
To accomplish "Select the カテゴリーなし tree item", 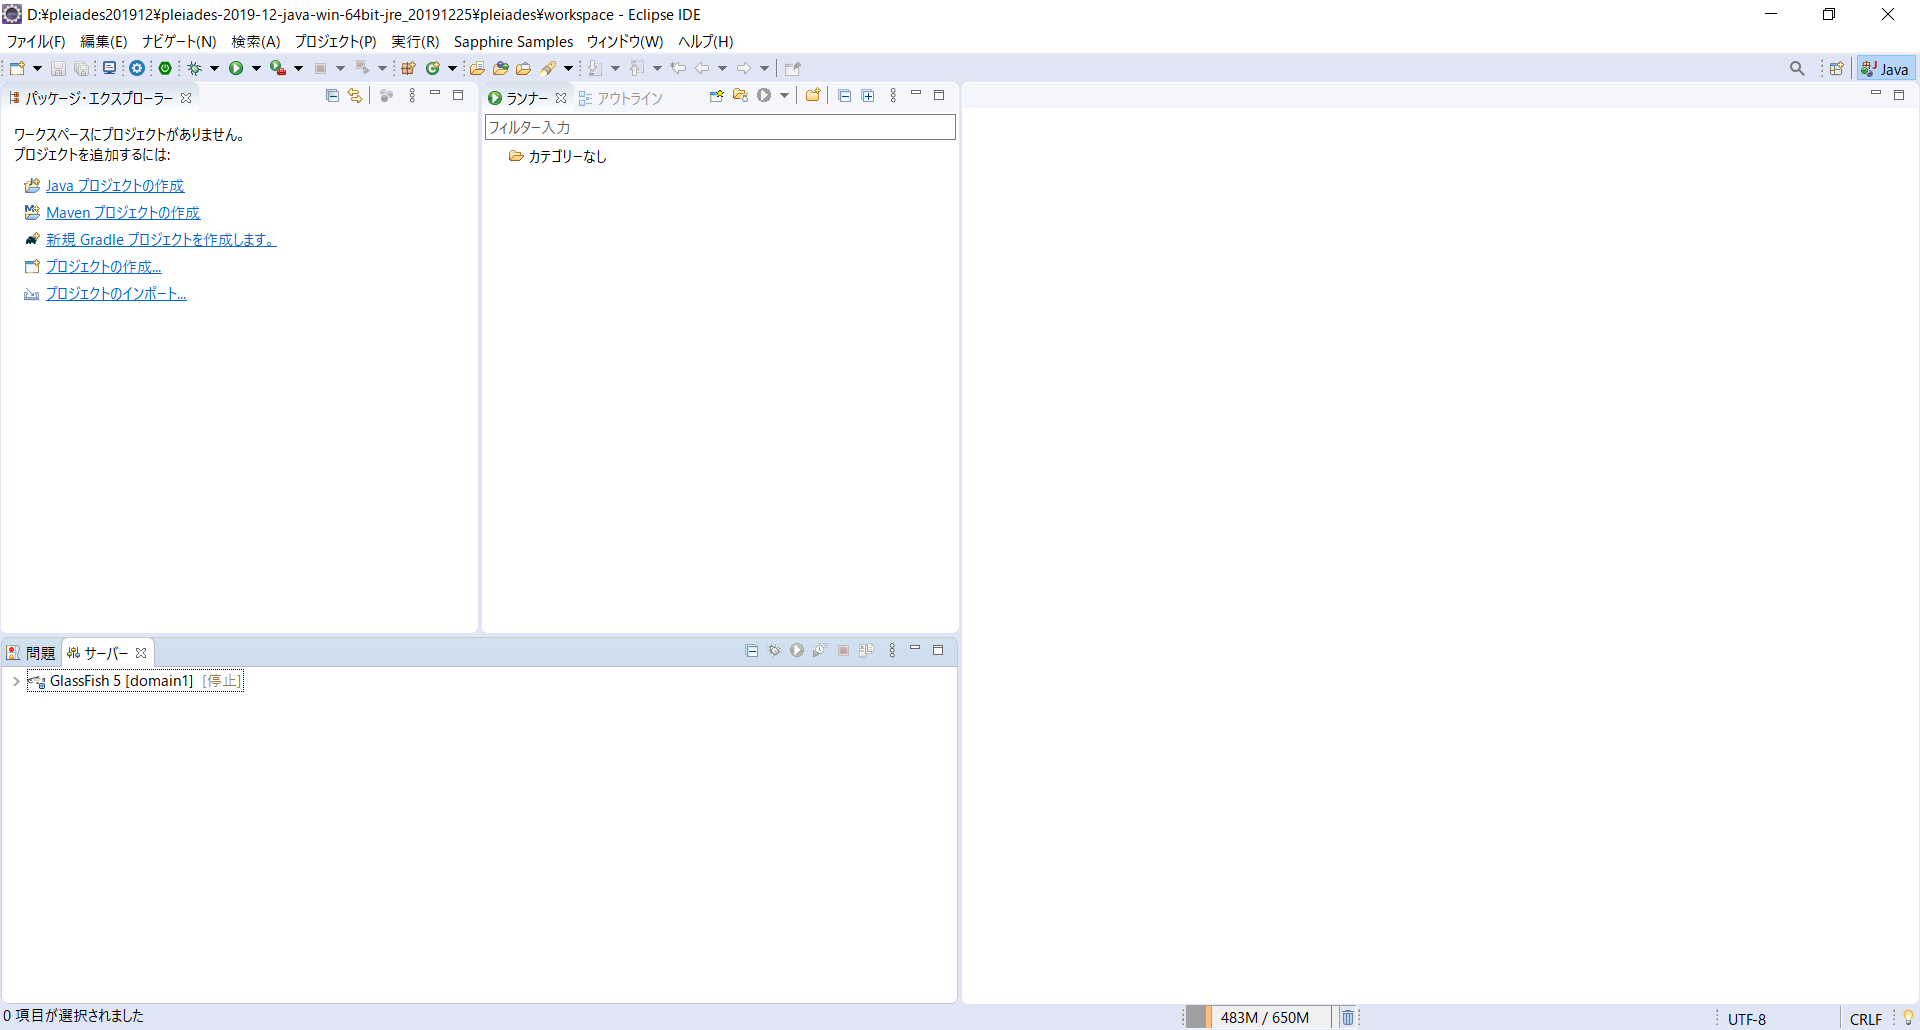I will point(557,156).
